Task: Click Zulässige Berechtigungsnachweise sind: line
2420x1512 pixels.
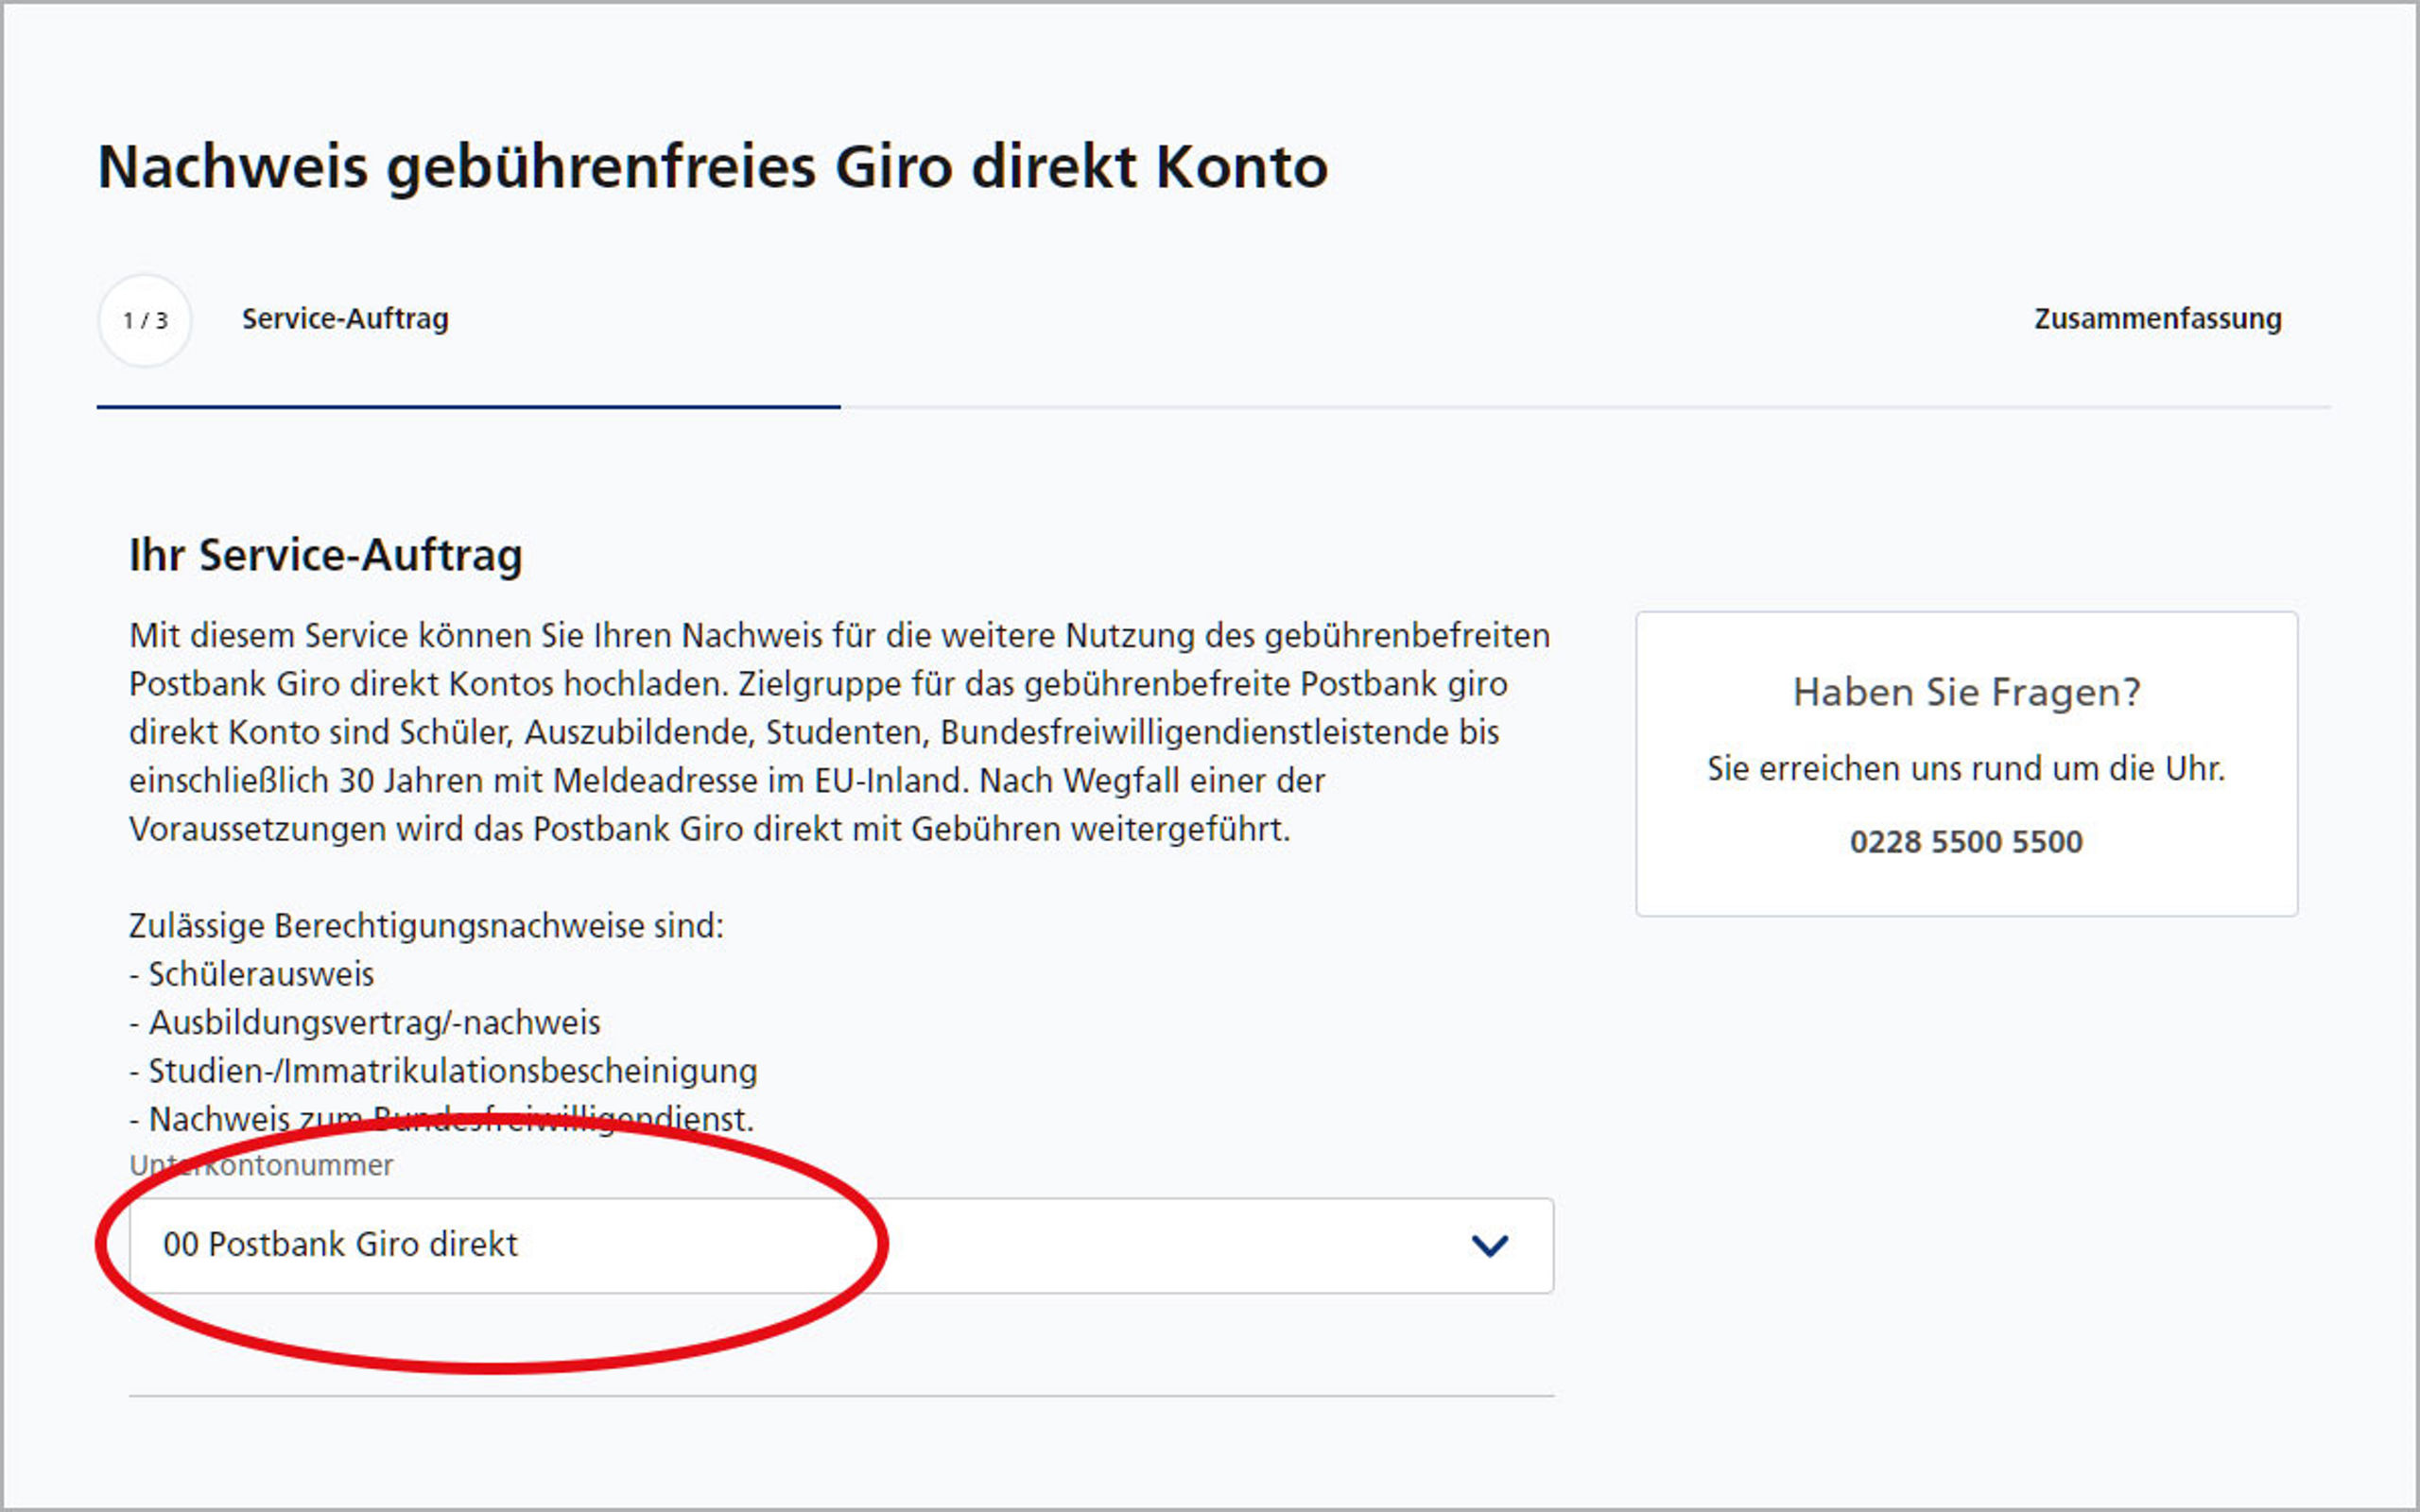Action: click(x=426, y=926)
